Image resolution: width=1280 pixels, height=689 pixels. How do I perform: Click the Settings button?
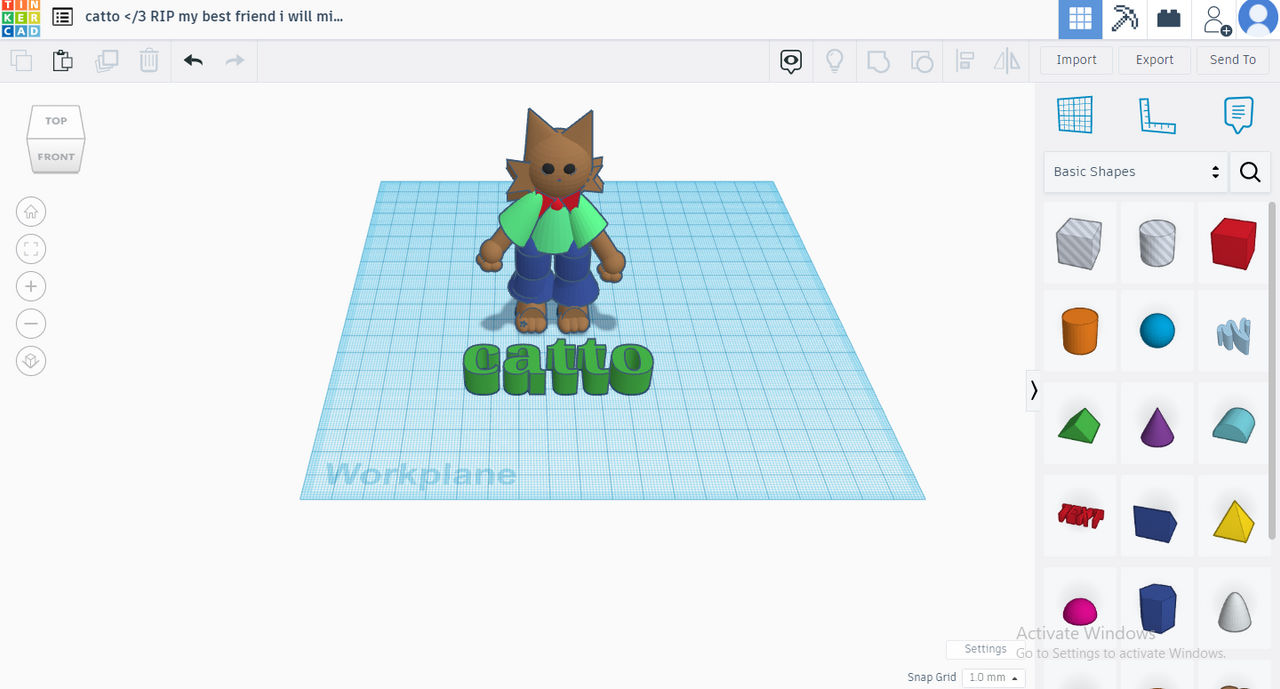985,649
